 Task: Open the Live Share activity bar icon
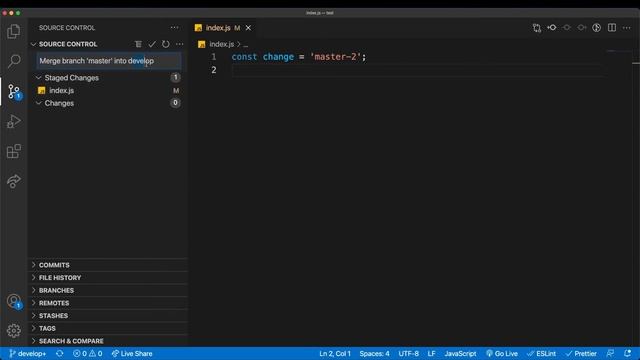tap(13, 181)
